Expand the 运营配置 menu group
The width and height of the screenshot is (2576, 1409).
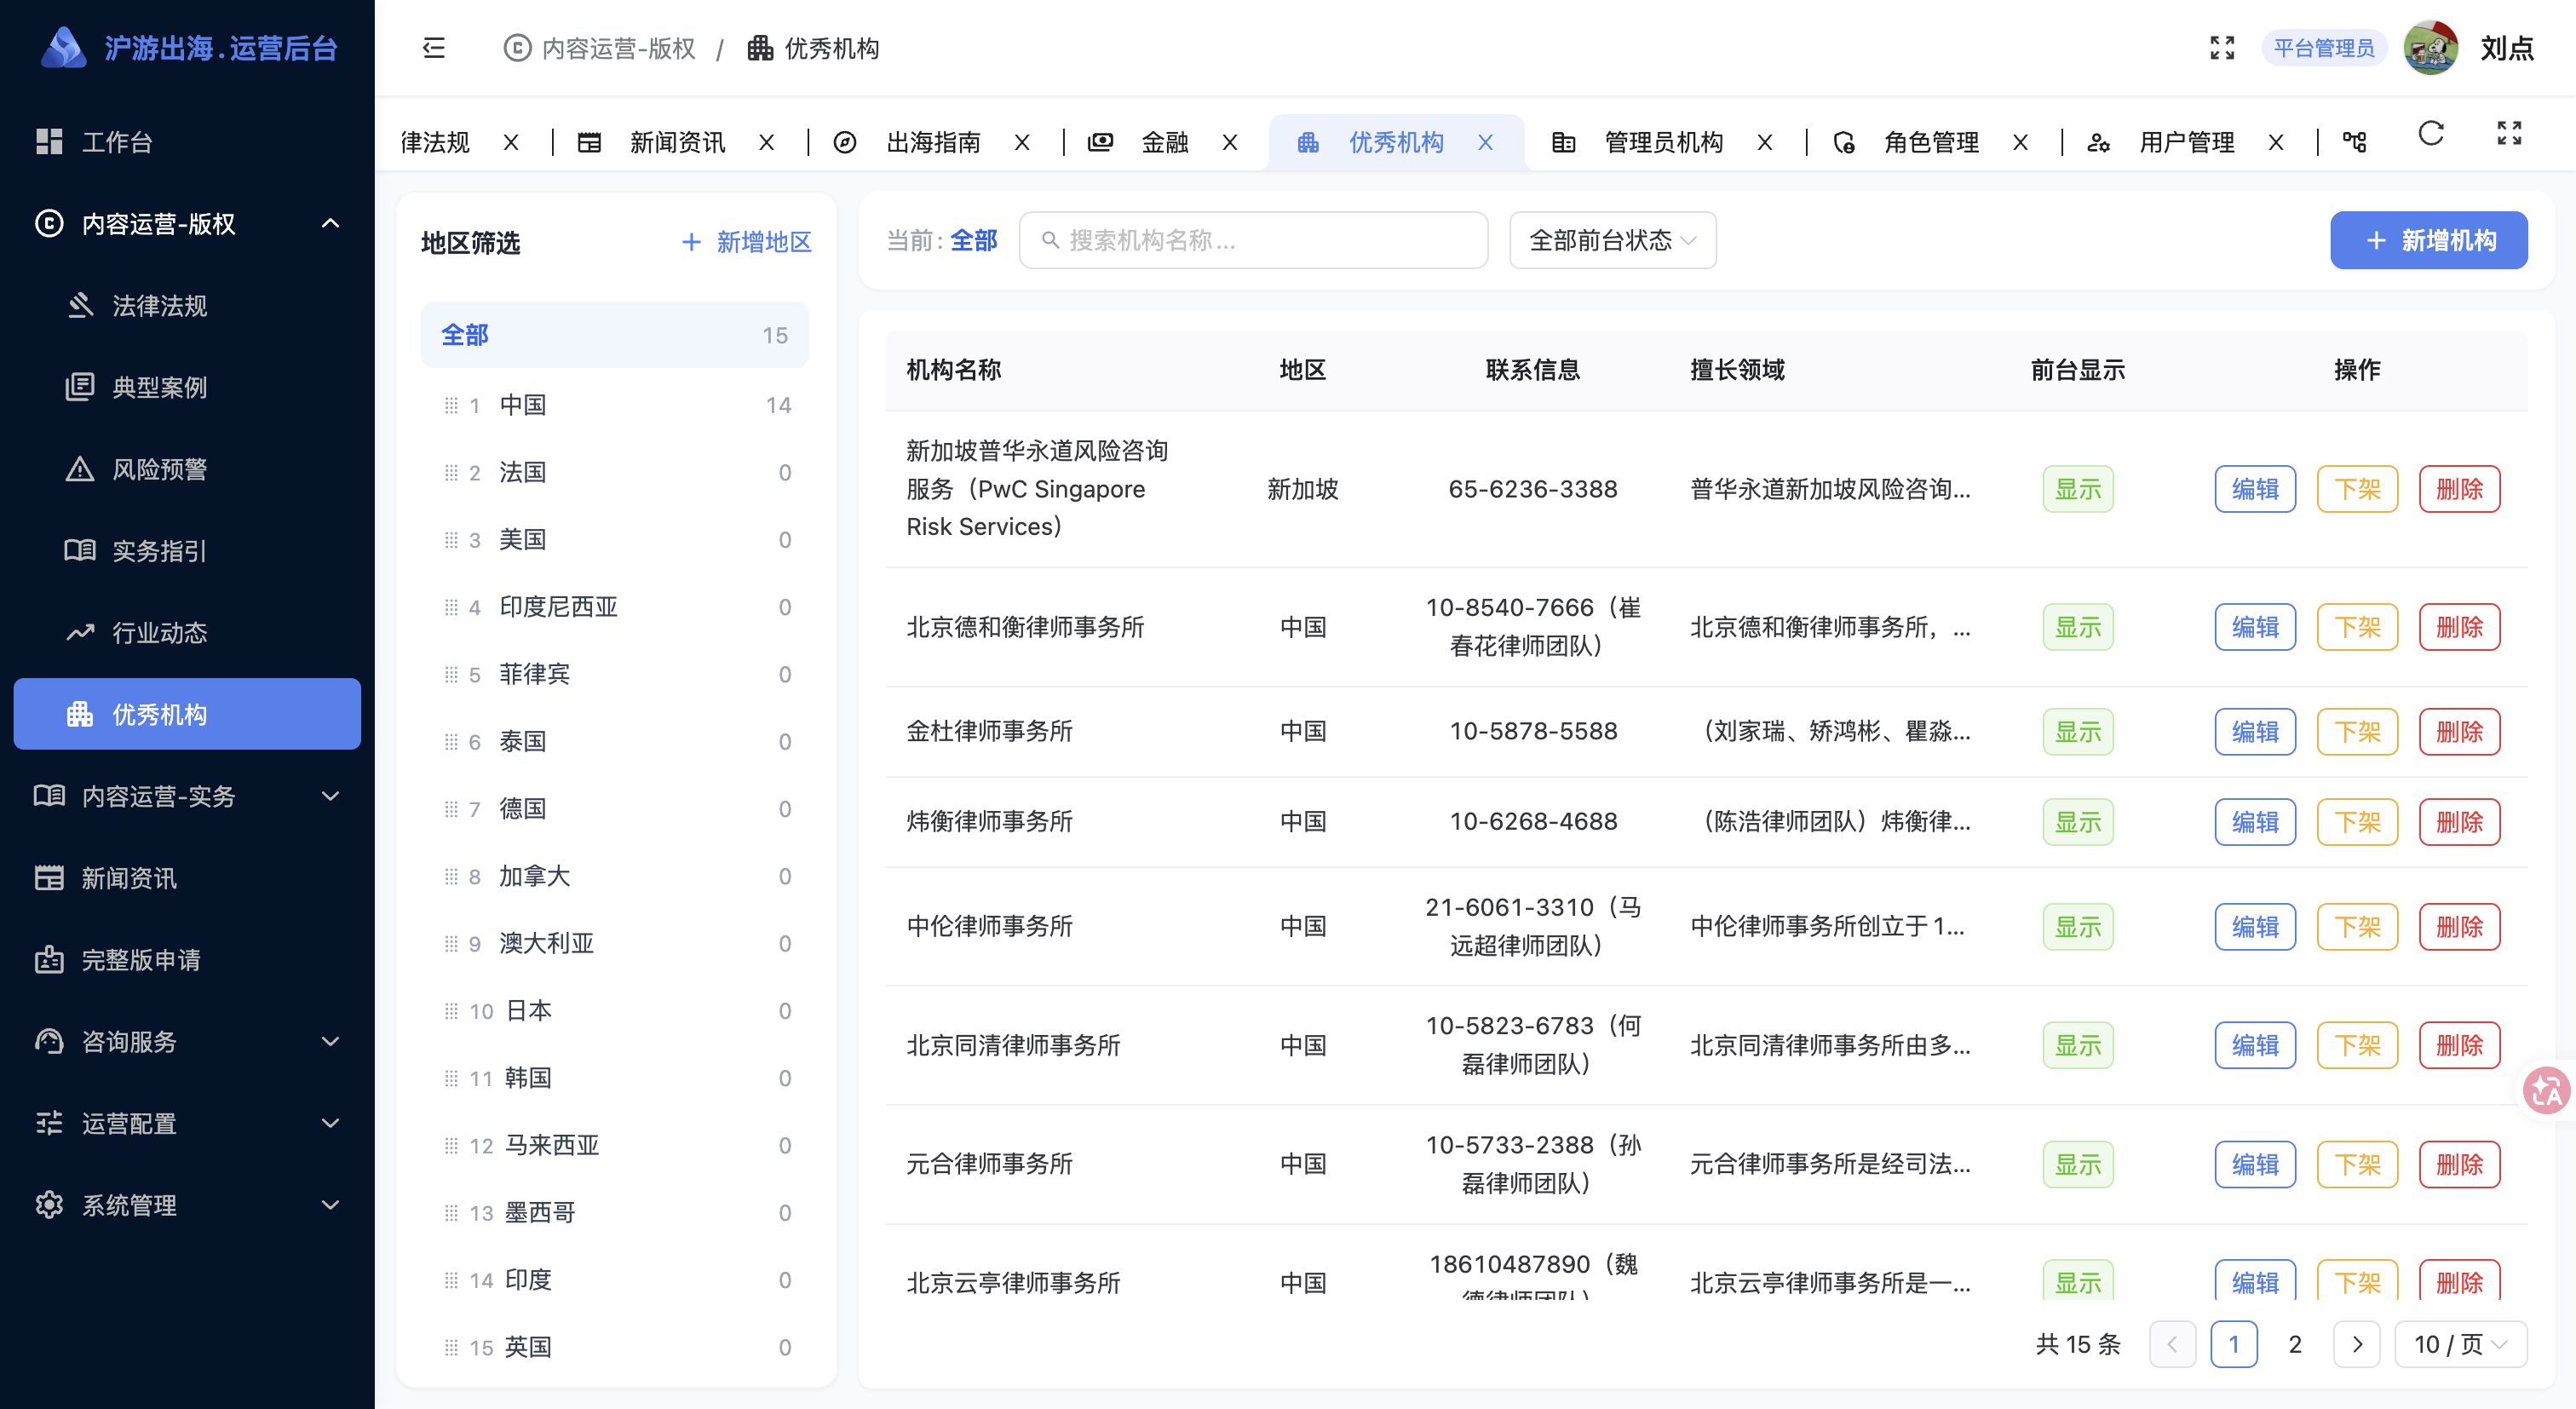187,1124
